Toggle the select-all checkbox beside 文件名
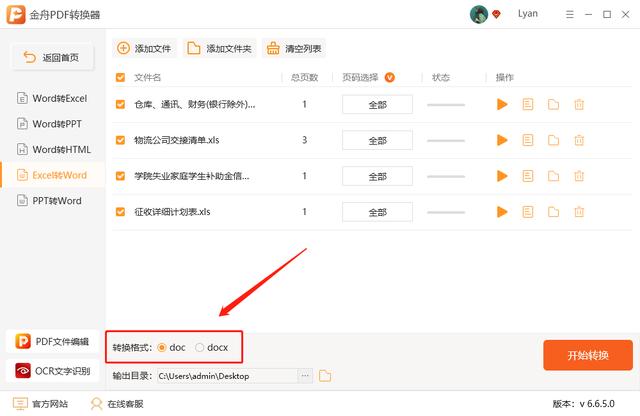The image size is (640, 416). [120, 77]
